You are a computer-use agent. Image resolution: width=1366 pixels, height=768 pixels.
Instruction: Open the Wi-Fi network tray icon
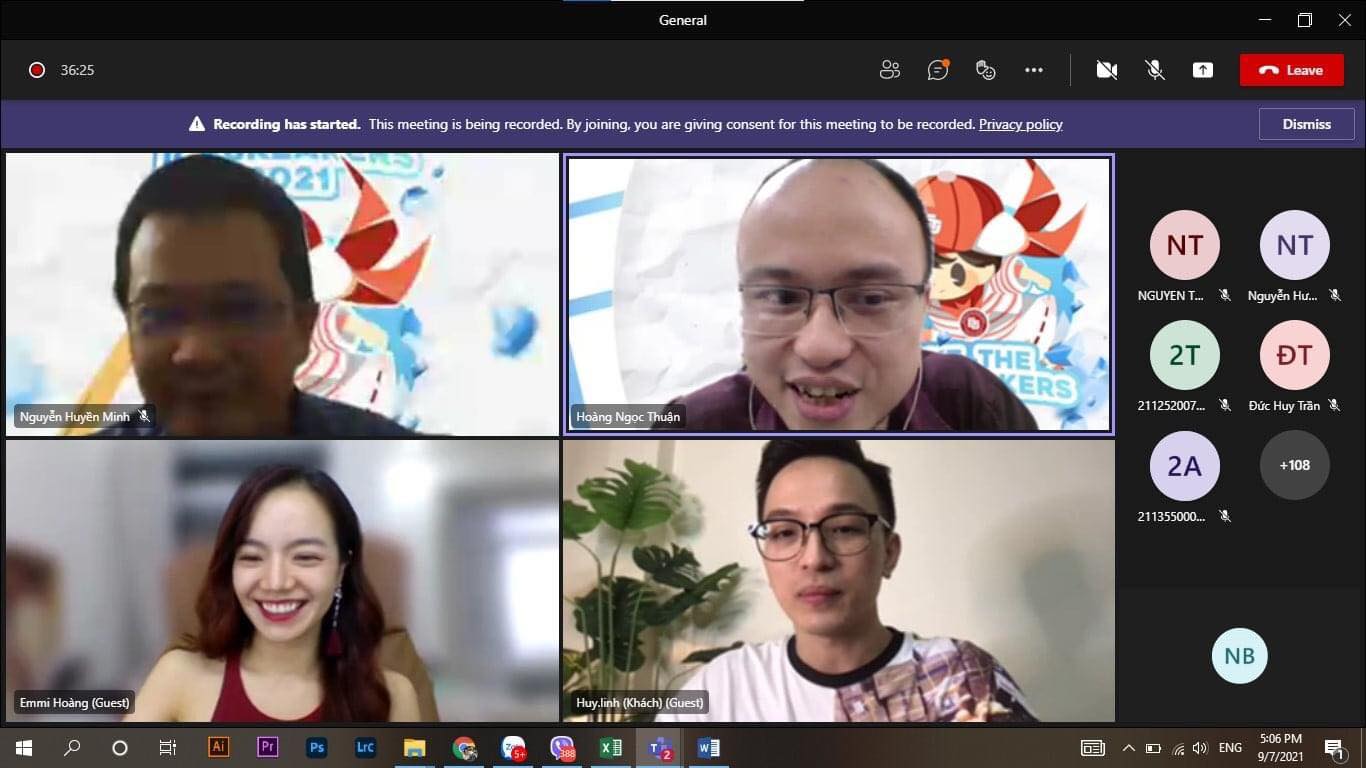[x=1177, y=748]
